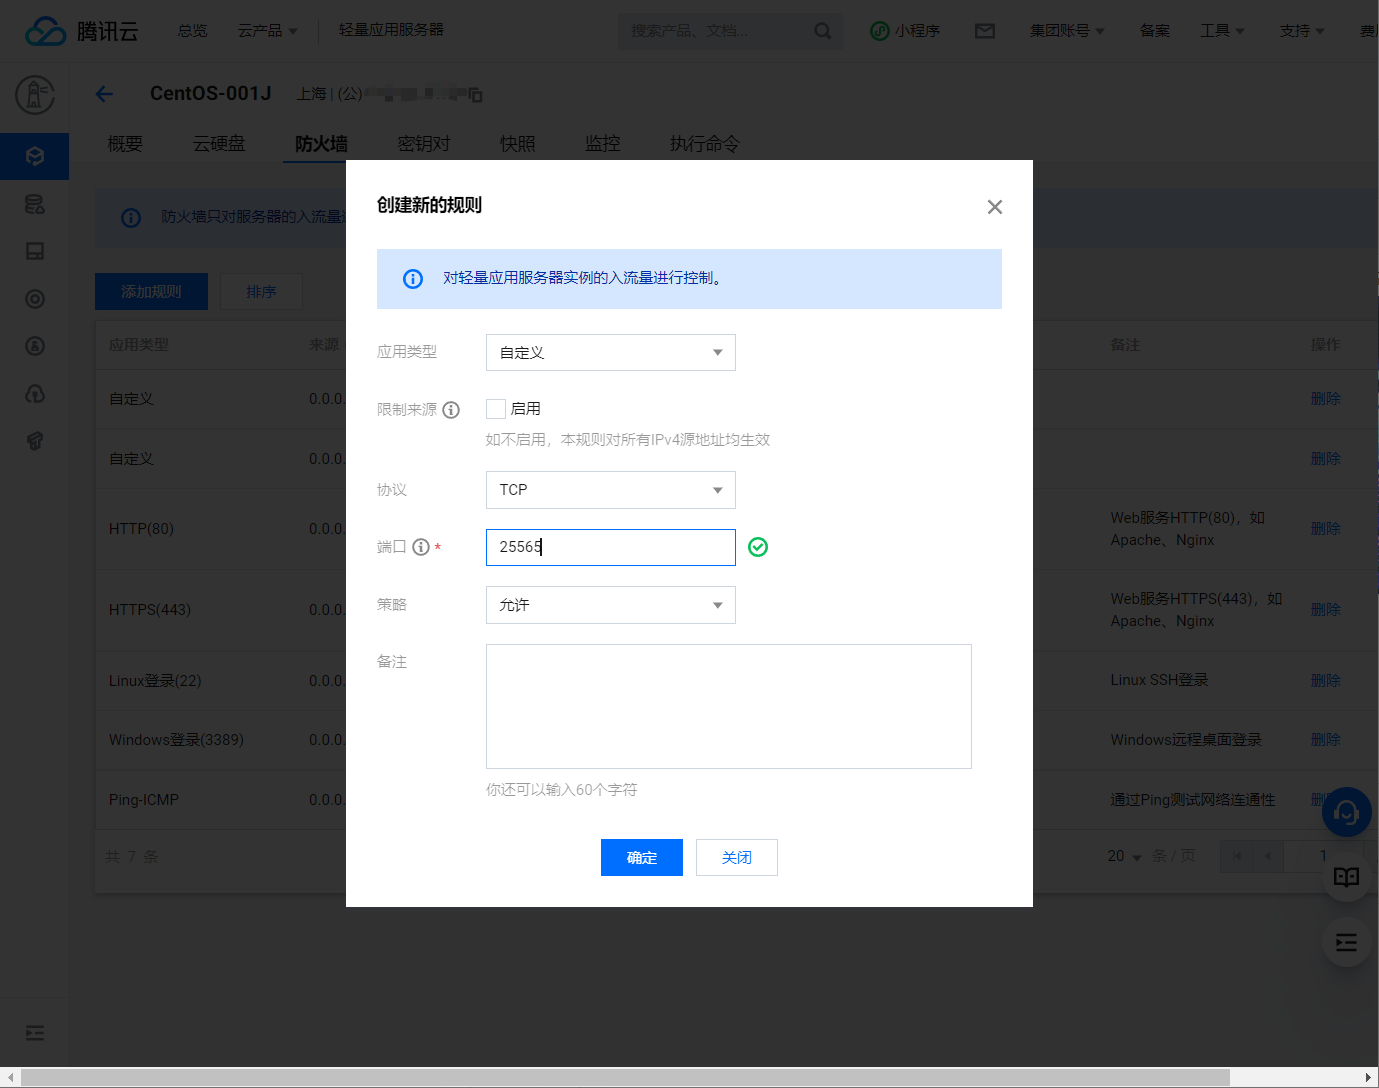Open the 策略 dropdown showing 允许
This screenshot has width=1379, height=1088.
[611, 605]
